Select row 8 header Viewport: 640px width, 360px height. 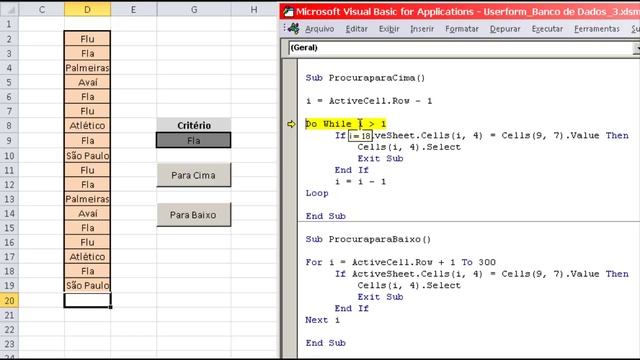pyautogui.click(x=9, y=125)
